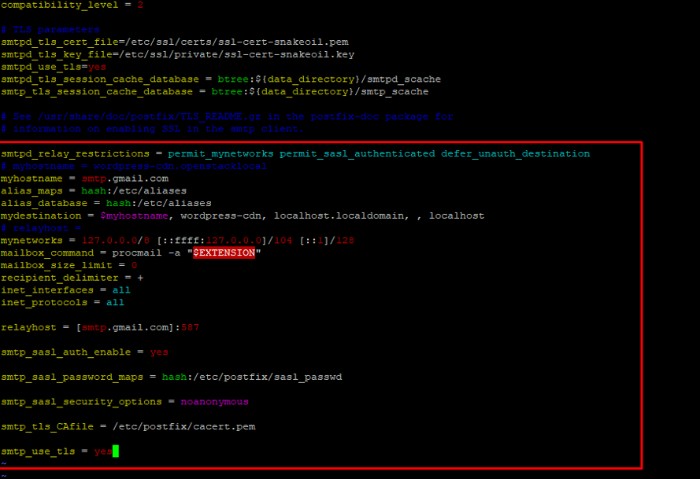Click the 'smtp_use_tls = yes' line

(x=56, y=451)
